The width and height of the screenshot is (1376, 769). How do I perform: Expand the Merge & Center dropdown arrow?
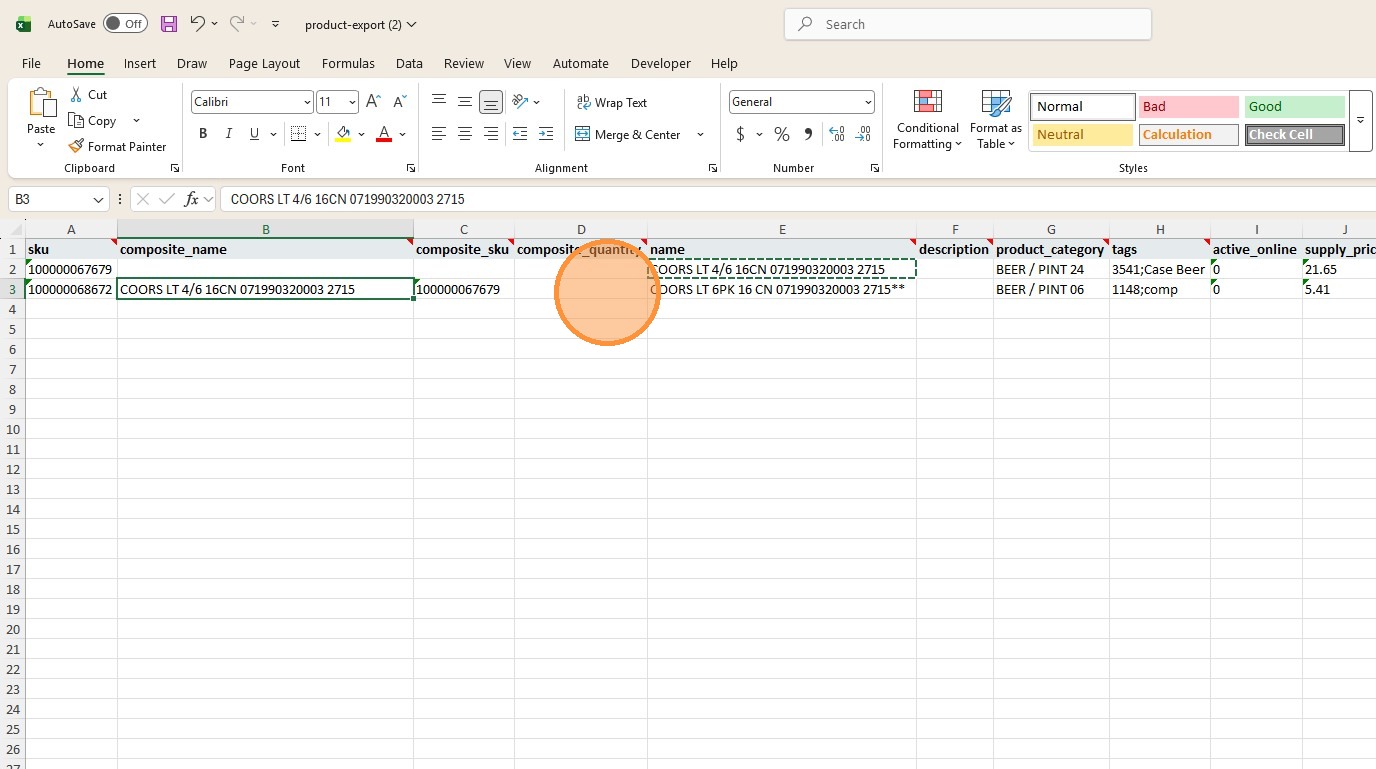pos(700,134)
